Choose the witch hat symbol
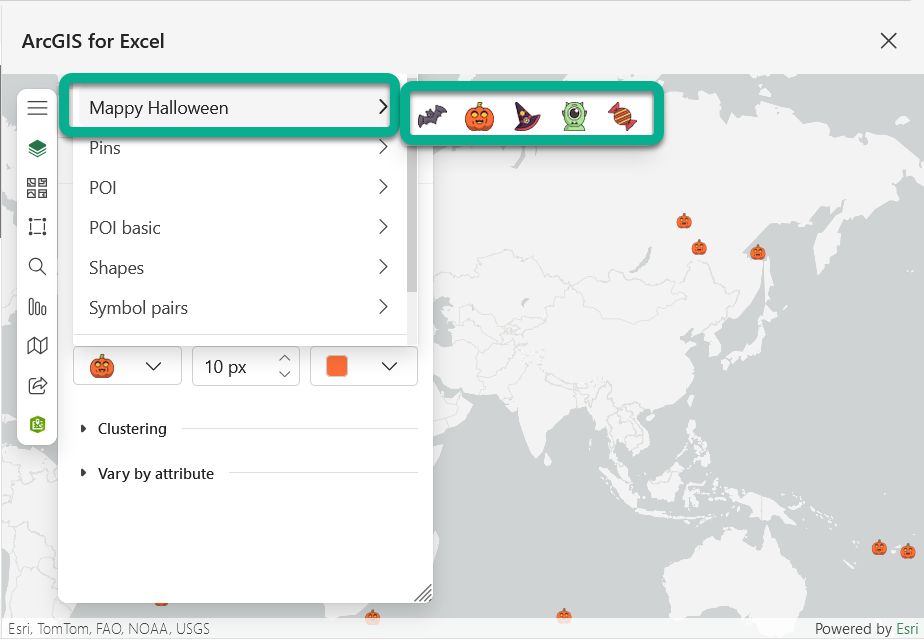This screenshot has height=640, width=924. (525, 113)
